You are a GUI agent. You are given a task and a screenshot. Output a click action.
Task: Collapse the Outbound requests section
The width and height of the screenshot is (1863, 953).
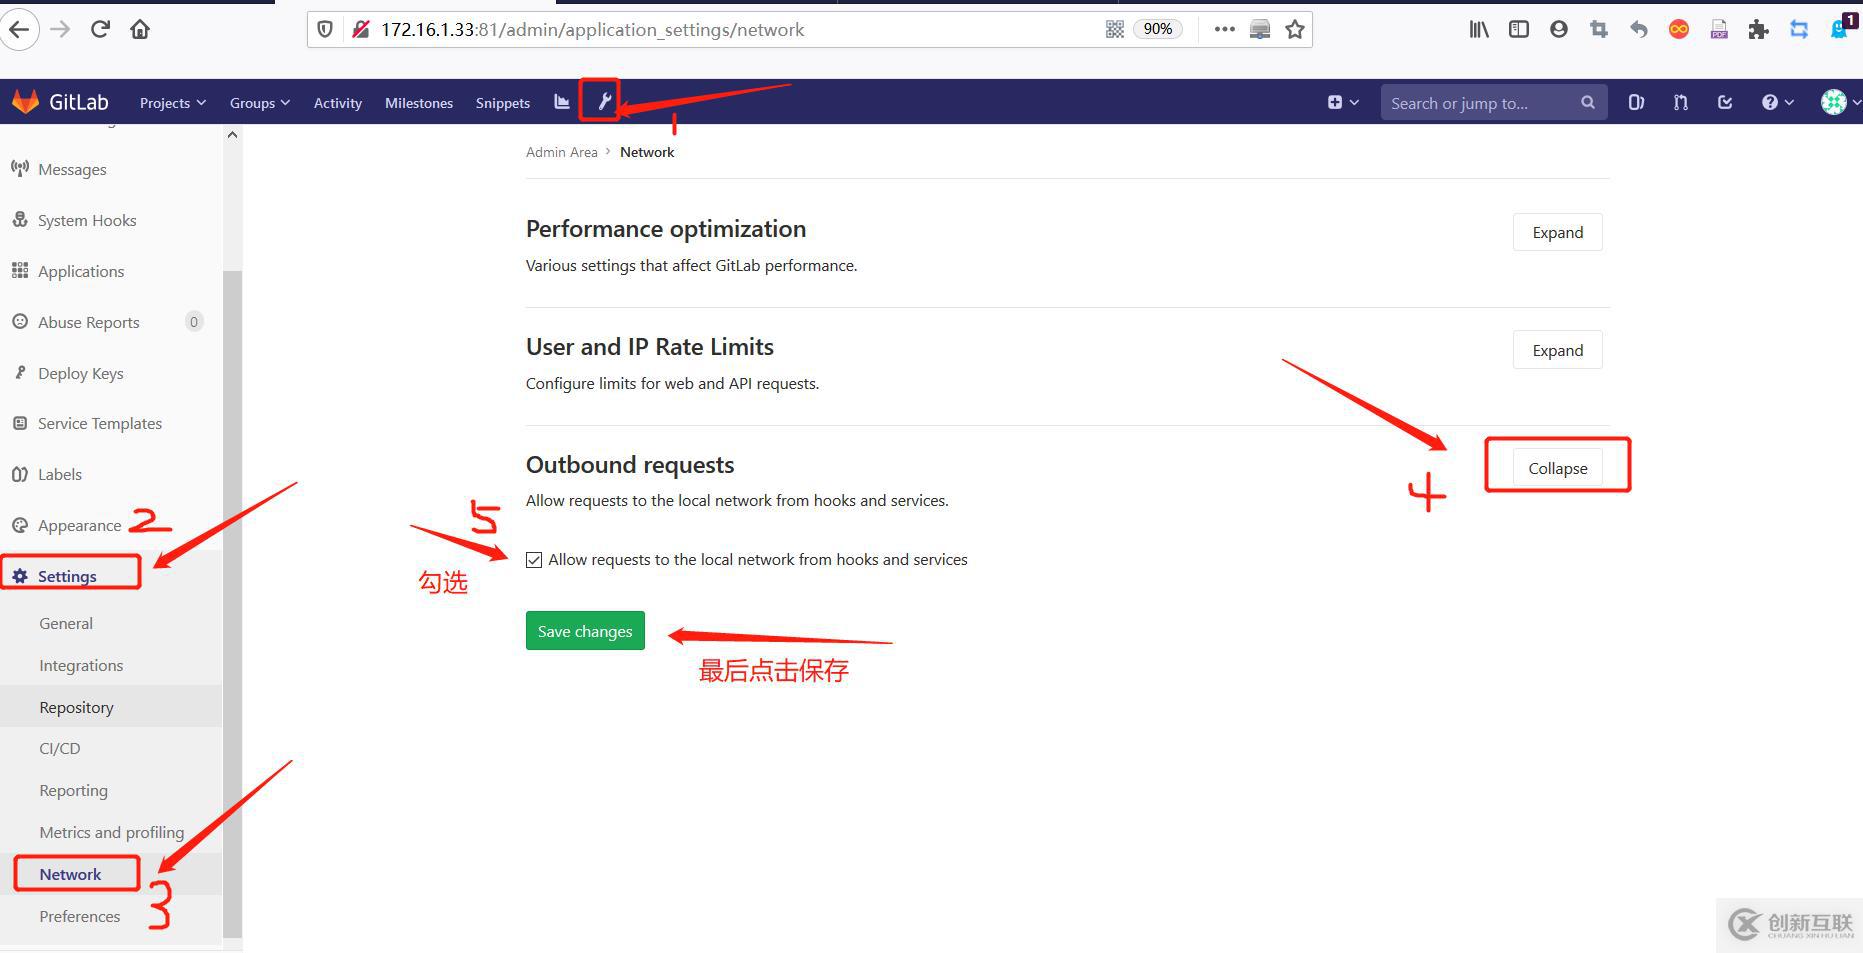pos(1557,468)
